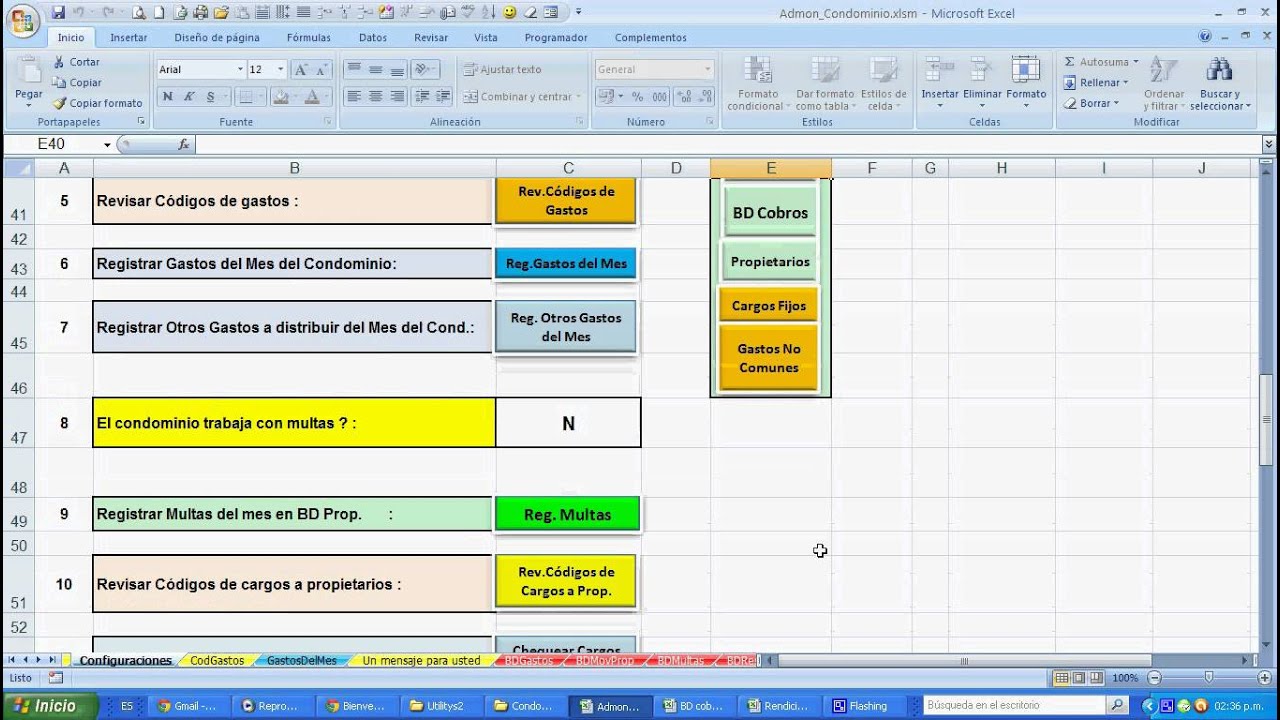The height and width of the screenshot is (720, 1280).
Task: Switch to the CodGastos sheet tab
Action: 217,660
